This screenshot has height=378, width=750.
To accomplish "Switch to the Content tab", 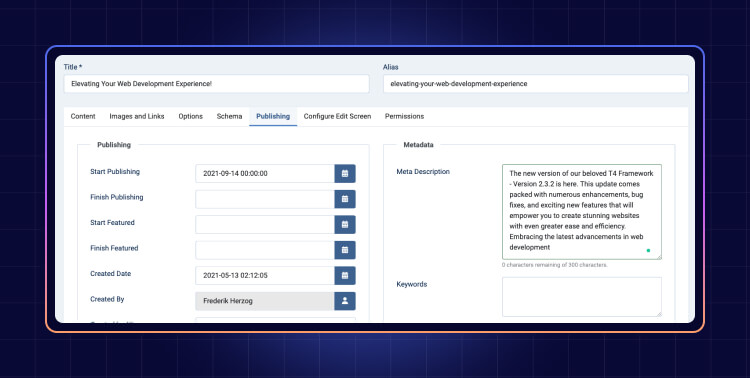I will (x=83, y=116).
